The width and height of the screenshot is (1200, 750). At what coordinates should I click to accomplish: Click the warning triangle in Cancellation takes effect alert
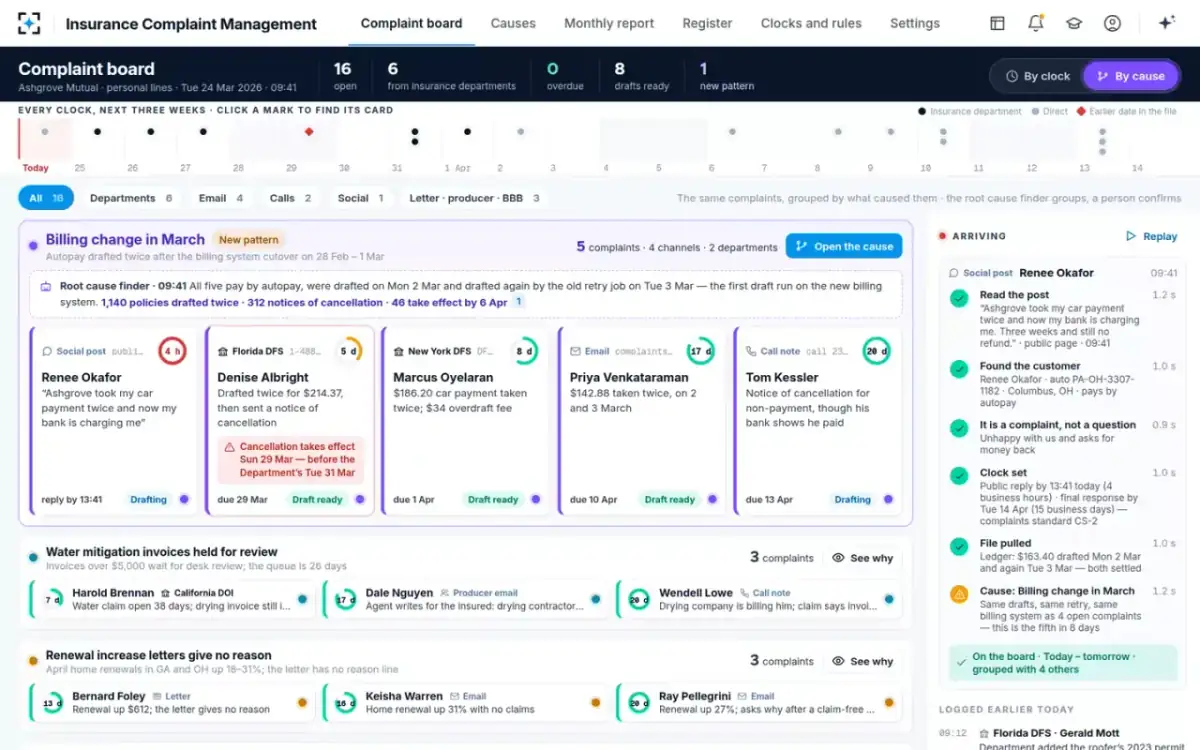pyautogui.click(x=230, y=448)
